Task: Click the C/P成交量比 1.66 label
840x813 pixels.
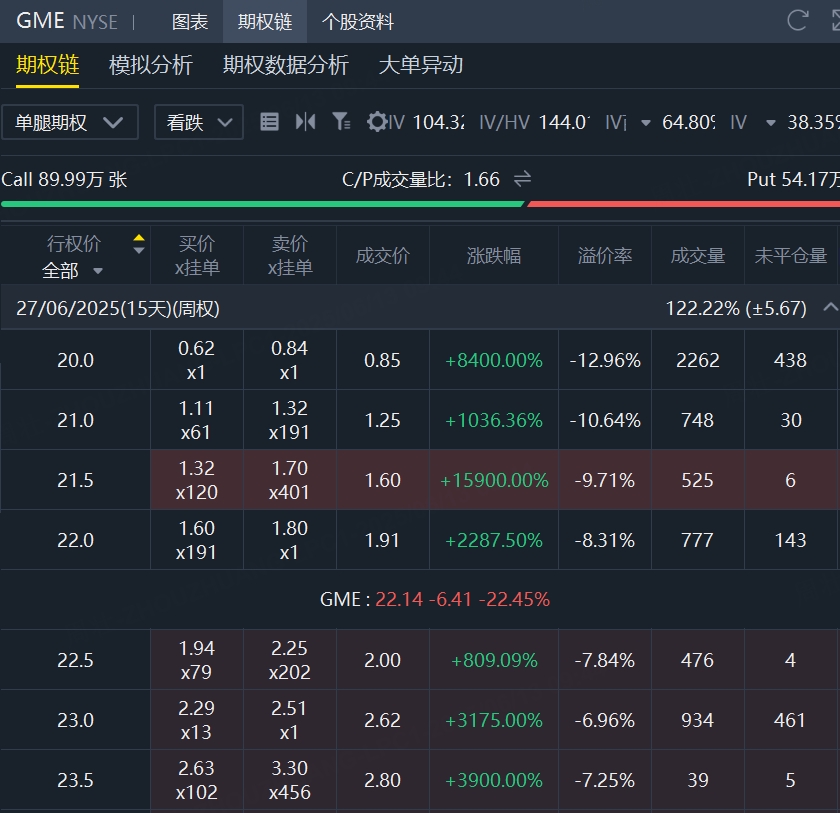Action: (x=421, y=179)
